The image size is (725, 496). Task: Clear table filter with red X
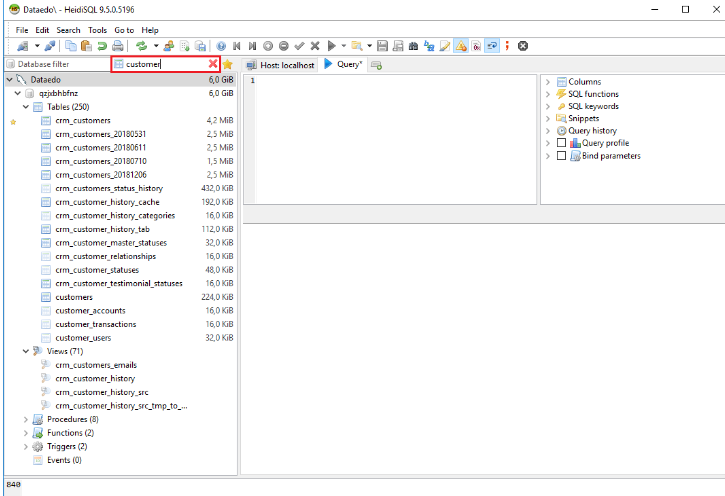pos(213,64)
